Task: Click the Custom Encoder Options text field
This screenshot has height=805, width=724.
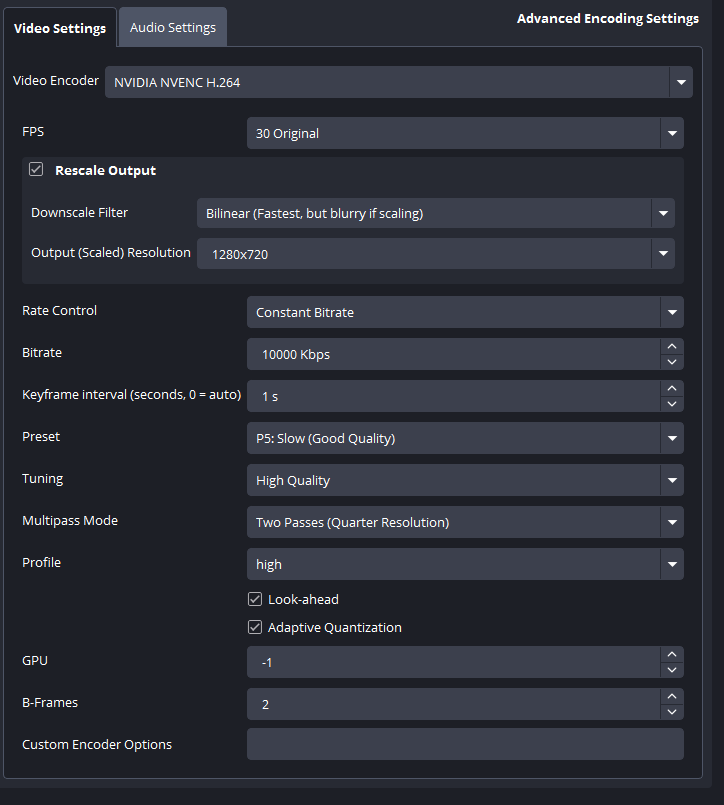Action: pyautogui.click(x=465, y=744)
